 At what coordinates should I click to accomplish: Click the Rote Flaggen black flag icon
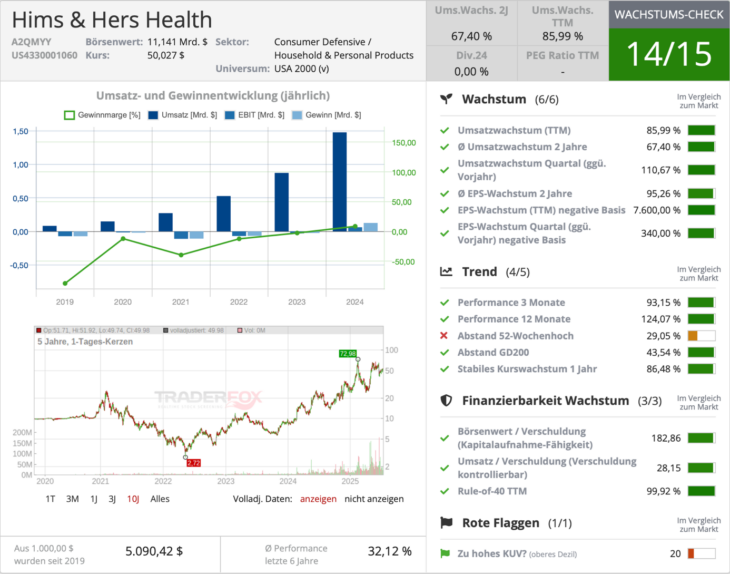[x=446, y=523]
